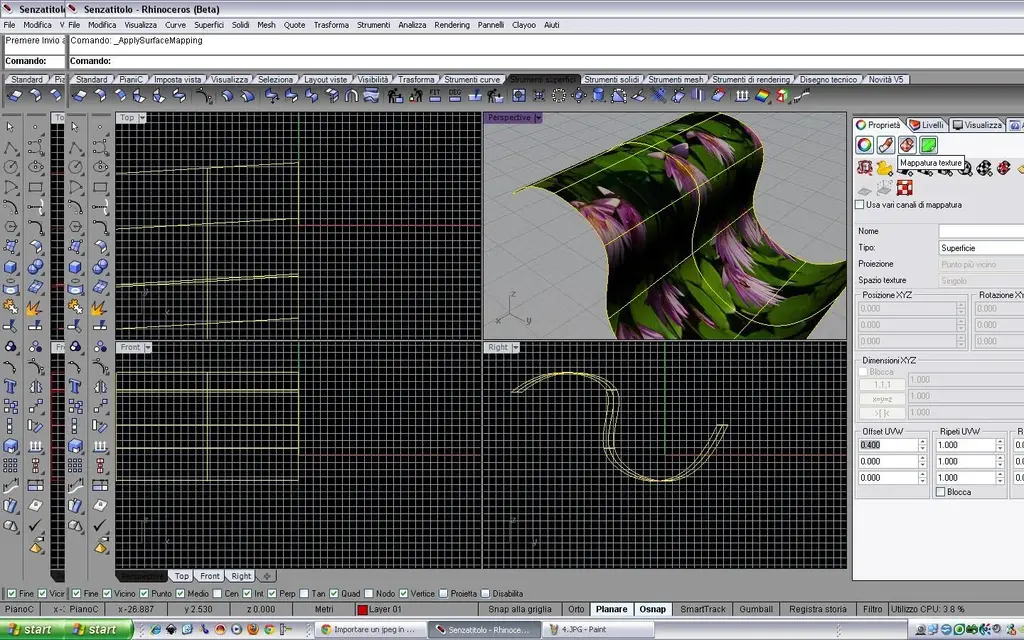Select the FIT surface tool icon
Viewport: 1024px width, 640px height.
(x=435, y=95)
